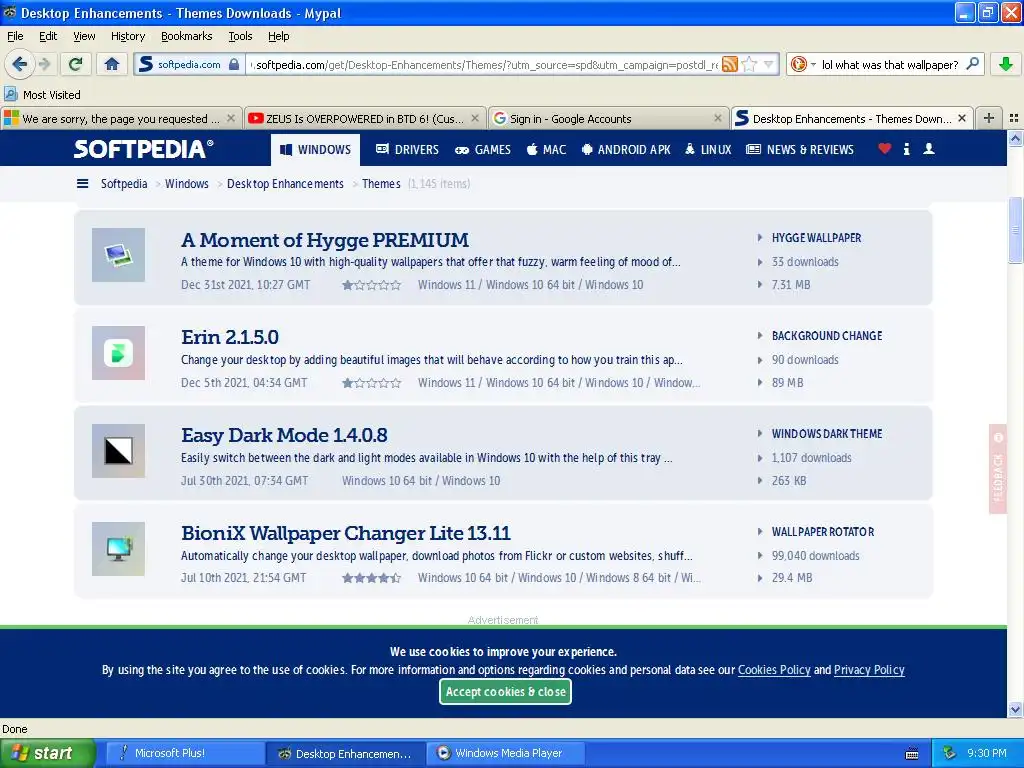Open Downloads with the green arrow icon
This screenshot has width=1024, height=768.
pyautogui.click(x=1006, y=64)
